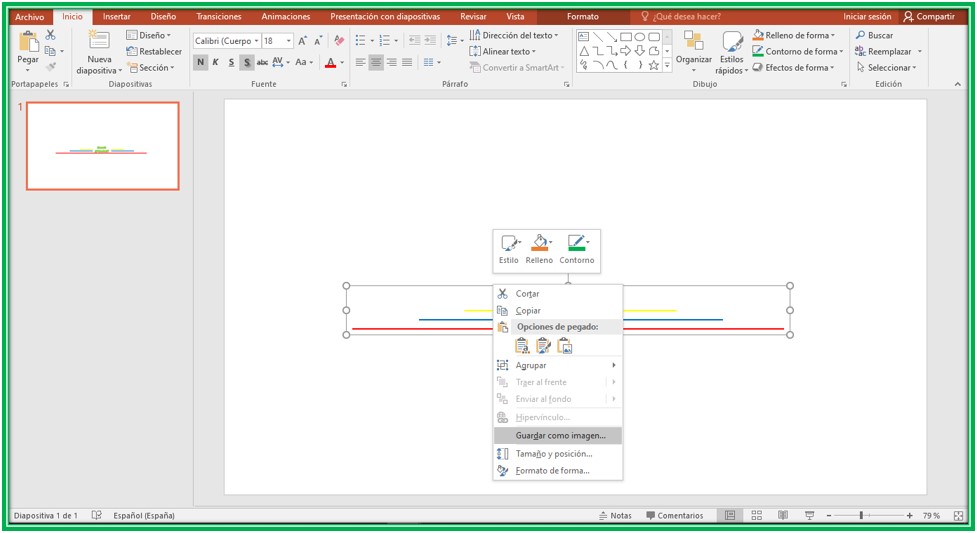Center align text in paragraph group

tap(376, 62)
